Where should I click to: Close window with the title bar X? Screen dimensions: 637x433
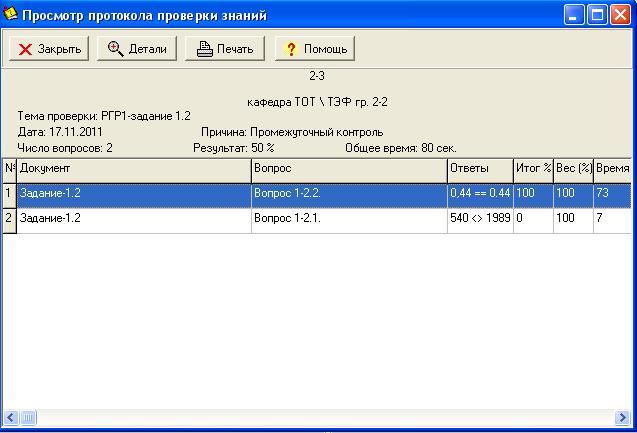coord(621,15)
